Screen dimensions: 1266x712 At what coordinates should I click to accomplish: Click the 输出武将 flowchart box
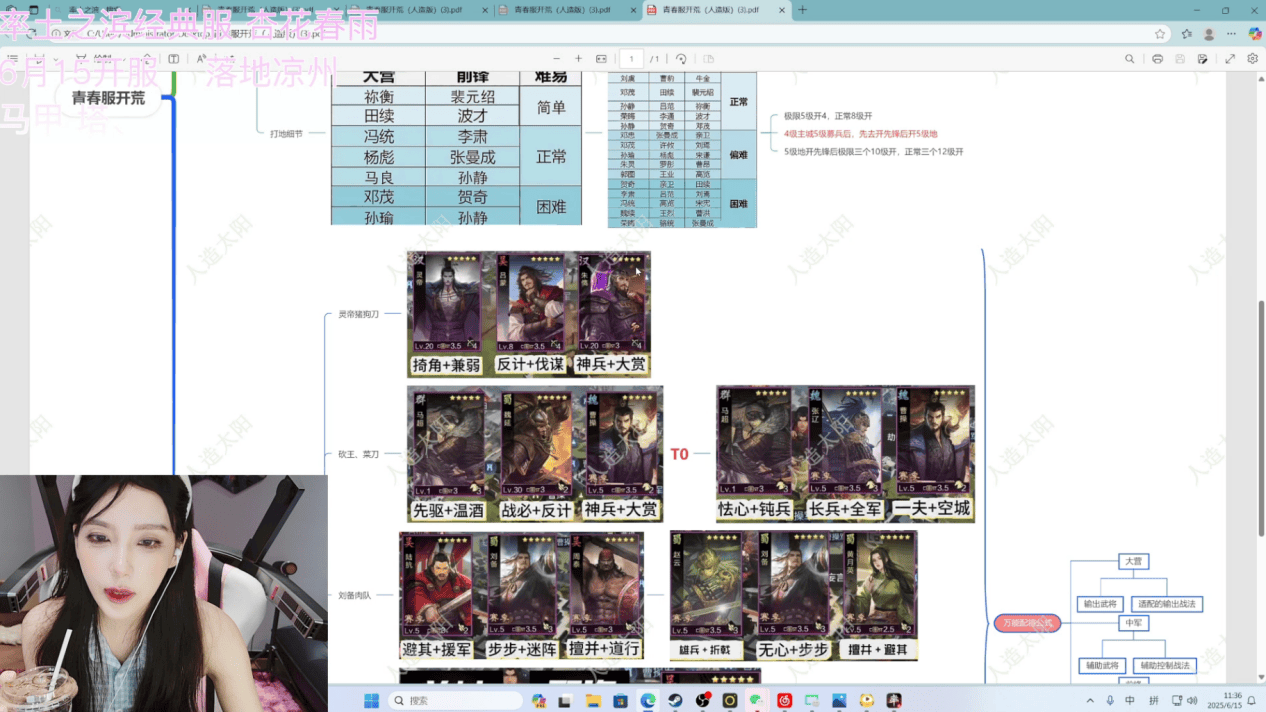click(x=1100, y=604)
